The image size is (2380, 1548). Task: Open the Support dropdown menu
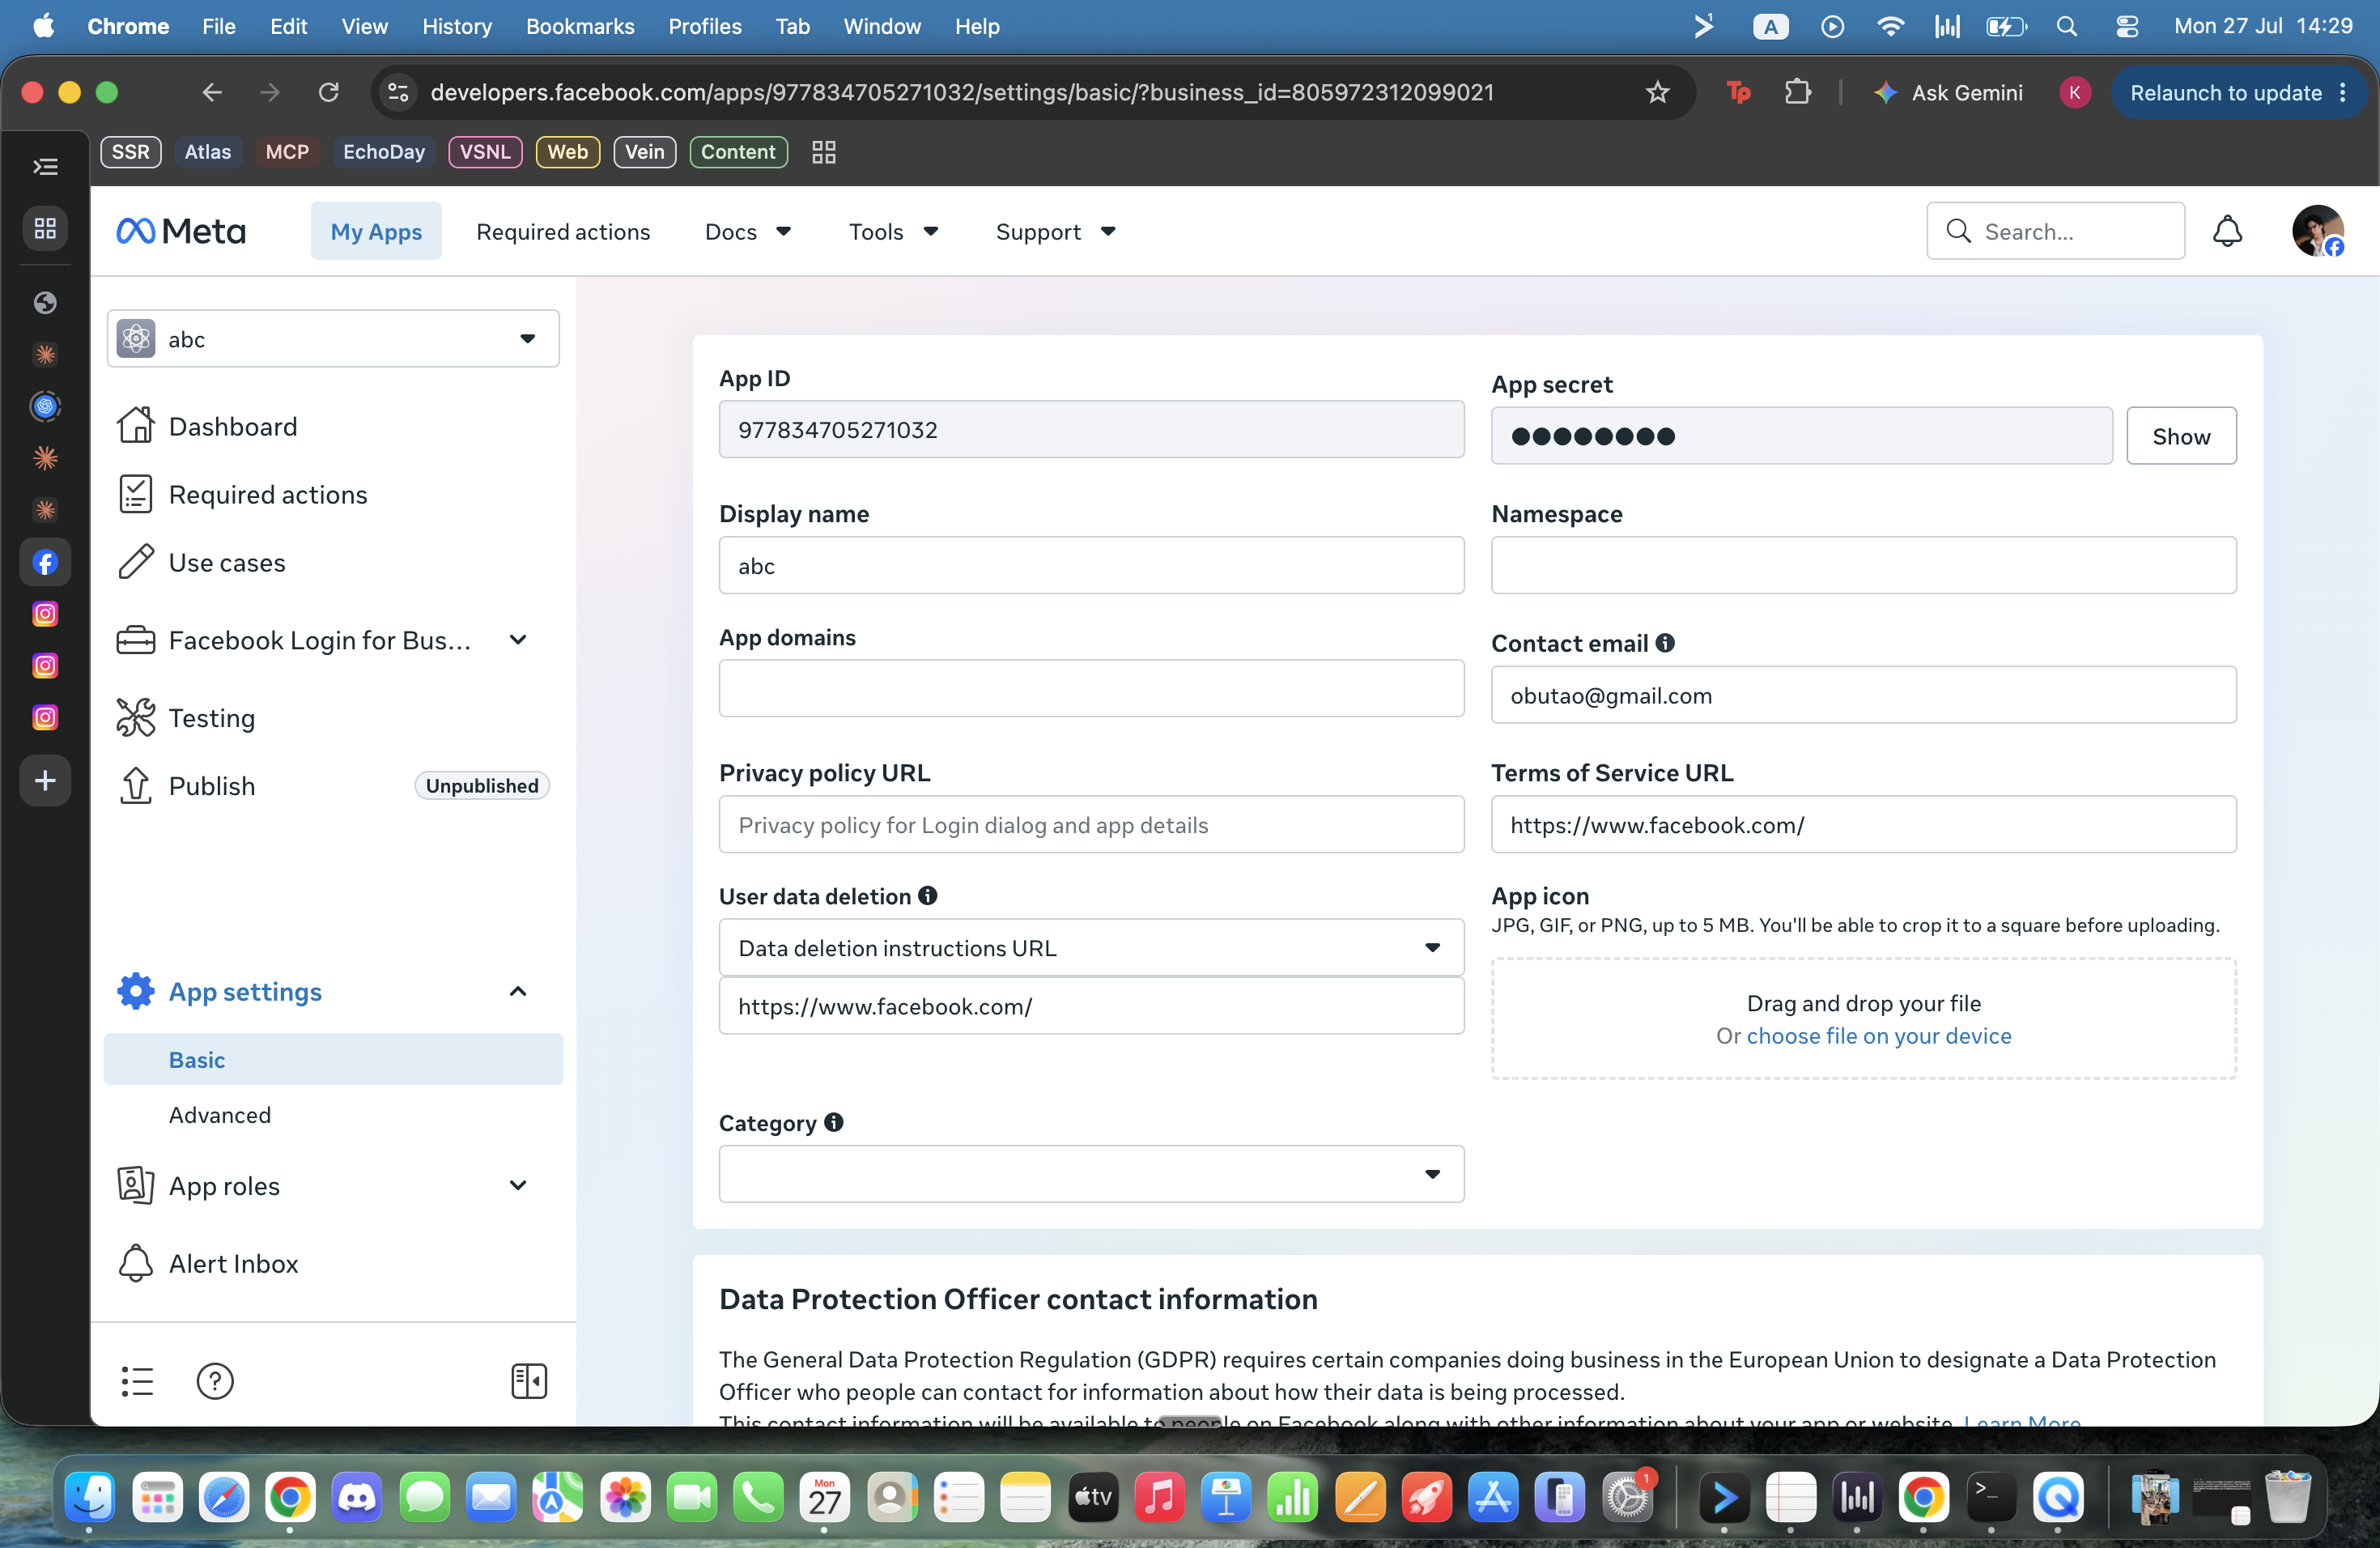(1055, 231)
